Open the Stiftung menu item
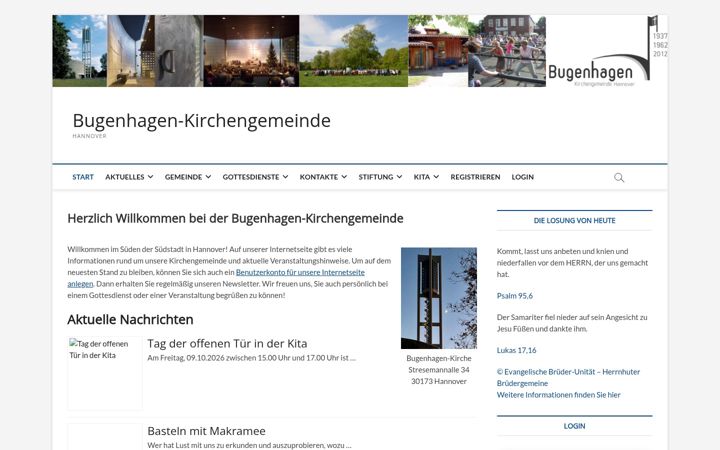Viewport: 720px width, 450px height. [376, 177]
